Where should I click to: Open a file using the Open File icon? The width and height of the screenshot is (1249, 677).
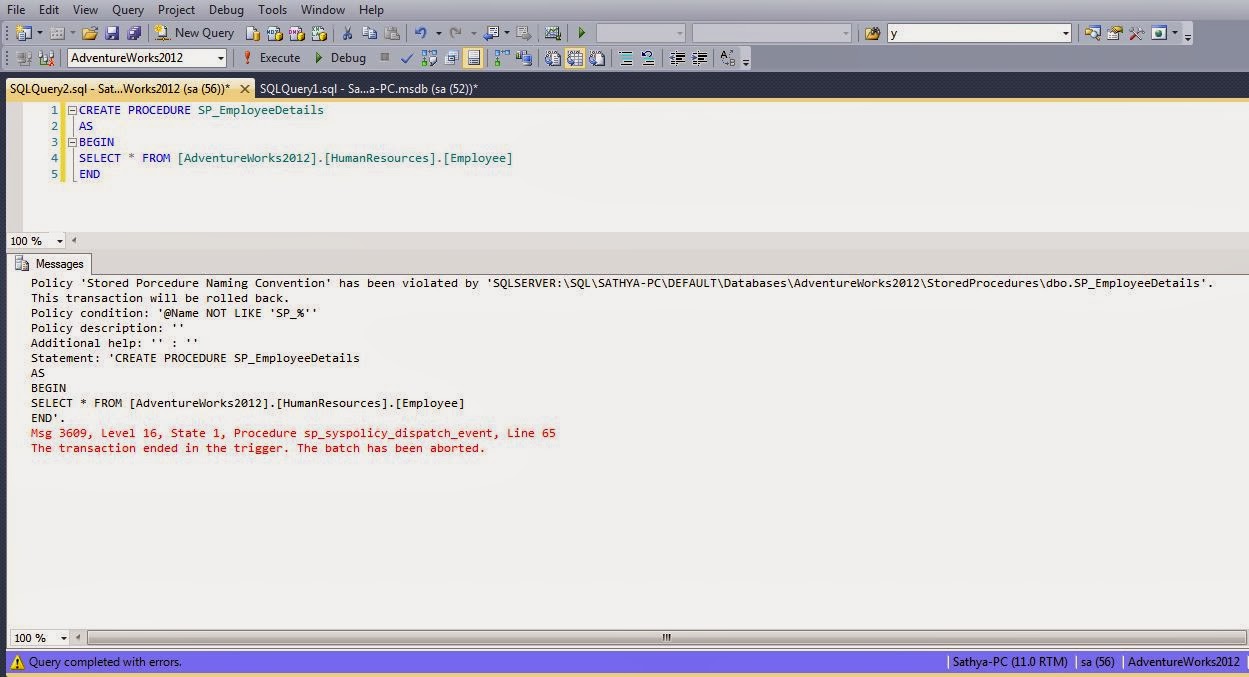point(91,32)
